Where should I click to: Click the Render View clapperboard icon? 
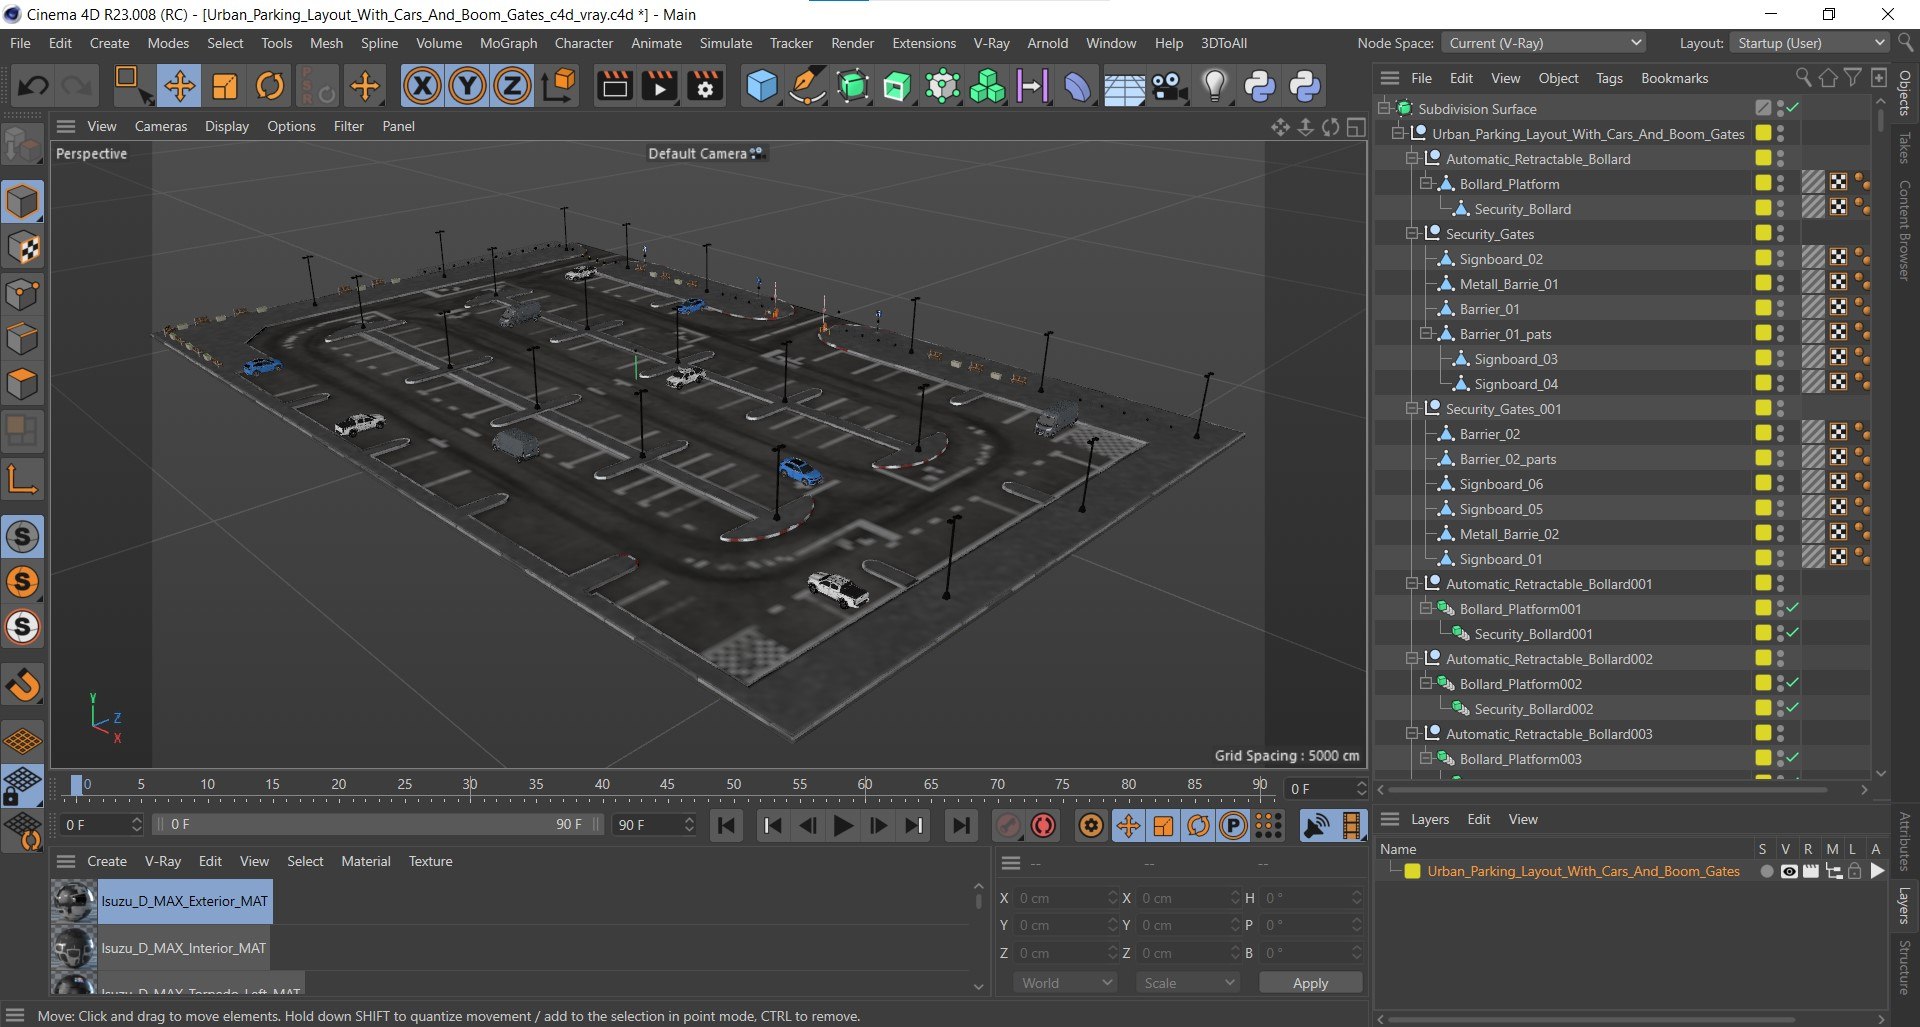coord(614,86)
